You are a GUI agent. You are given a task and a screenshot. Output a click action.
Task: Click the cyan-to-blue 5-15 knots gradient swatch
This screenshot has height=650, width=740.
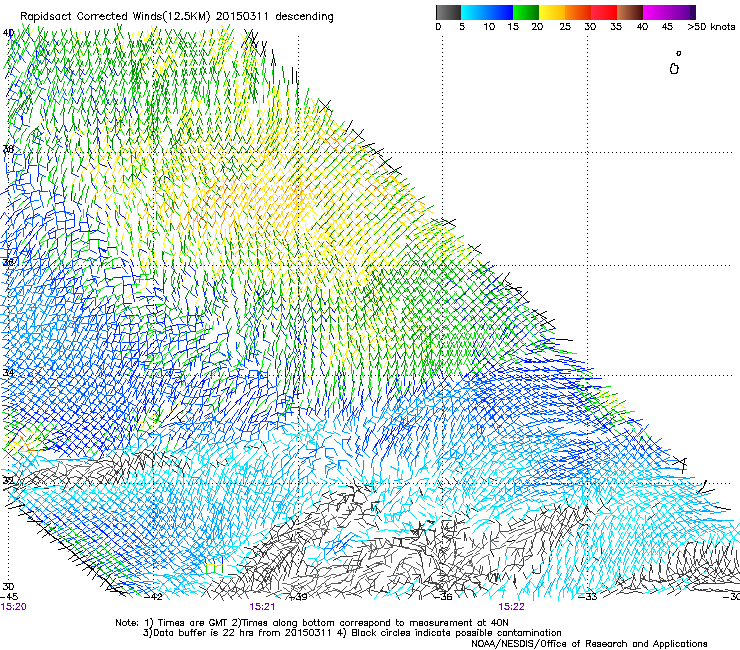487,12
